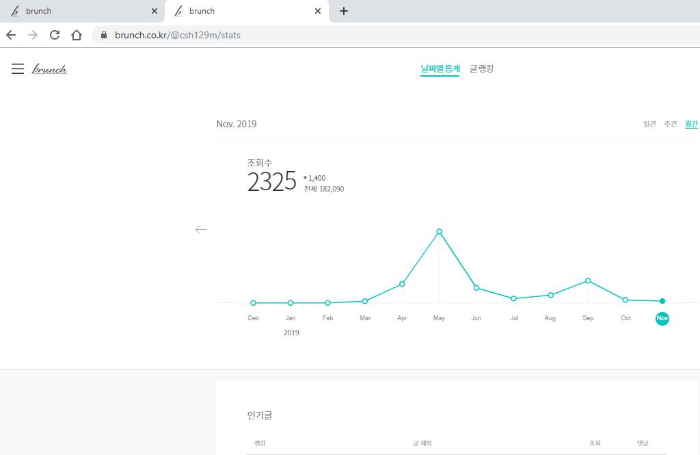700x455 pixels.
Task: Click the brunch logo
Action: tap(50, 69)
